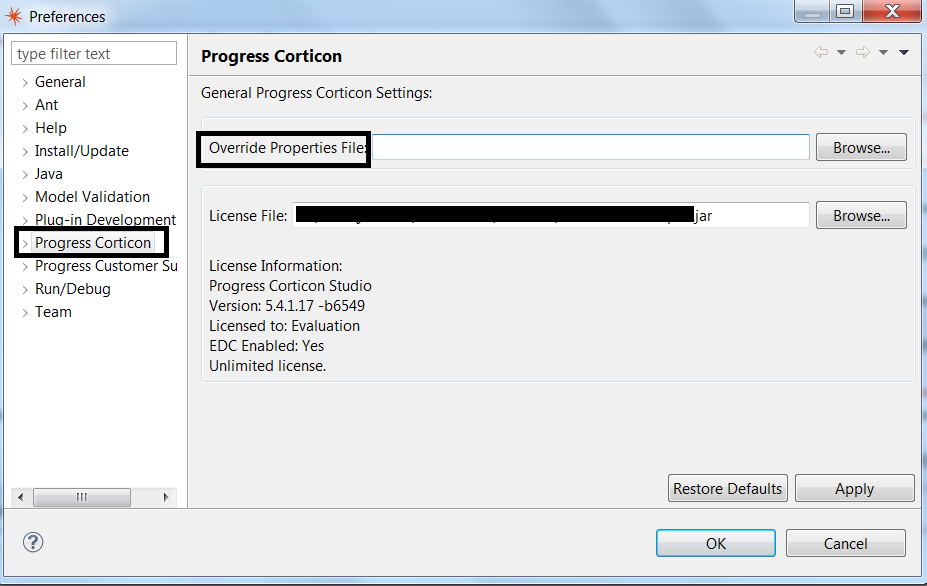Click the 'General Progress Corticon Settings:' label
The image size is (927, 586).
click(316, 93)
